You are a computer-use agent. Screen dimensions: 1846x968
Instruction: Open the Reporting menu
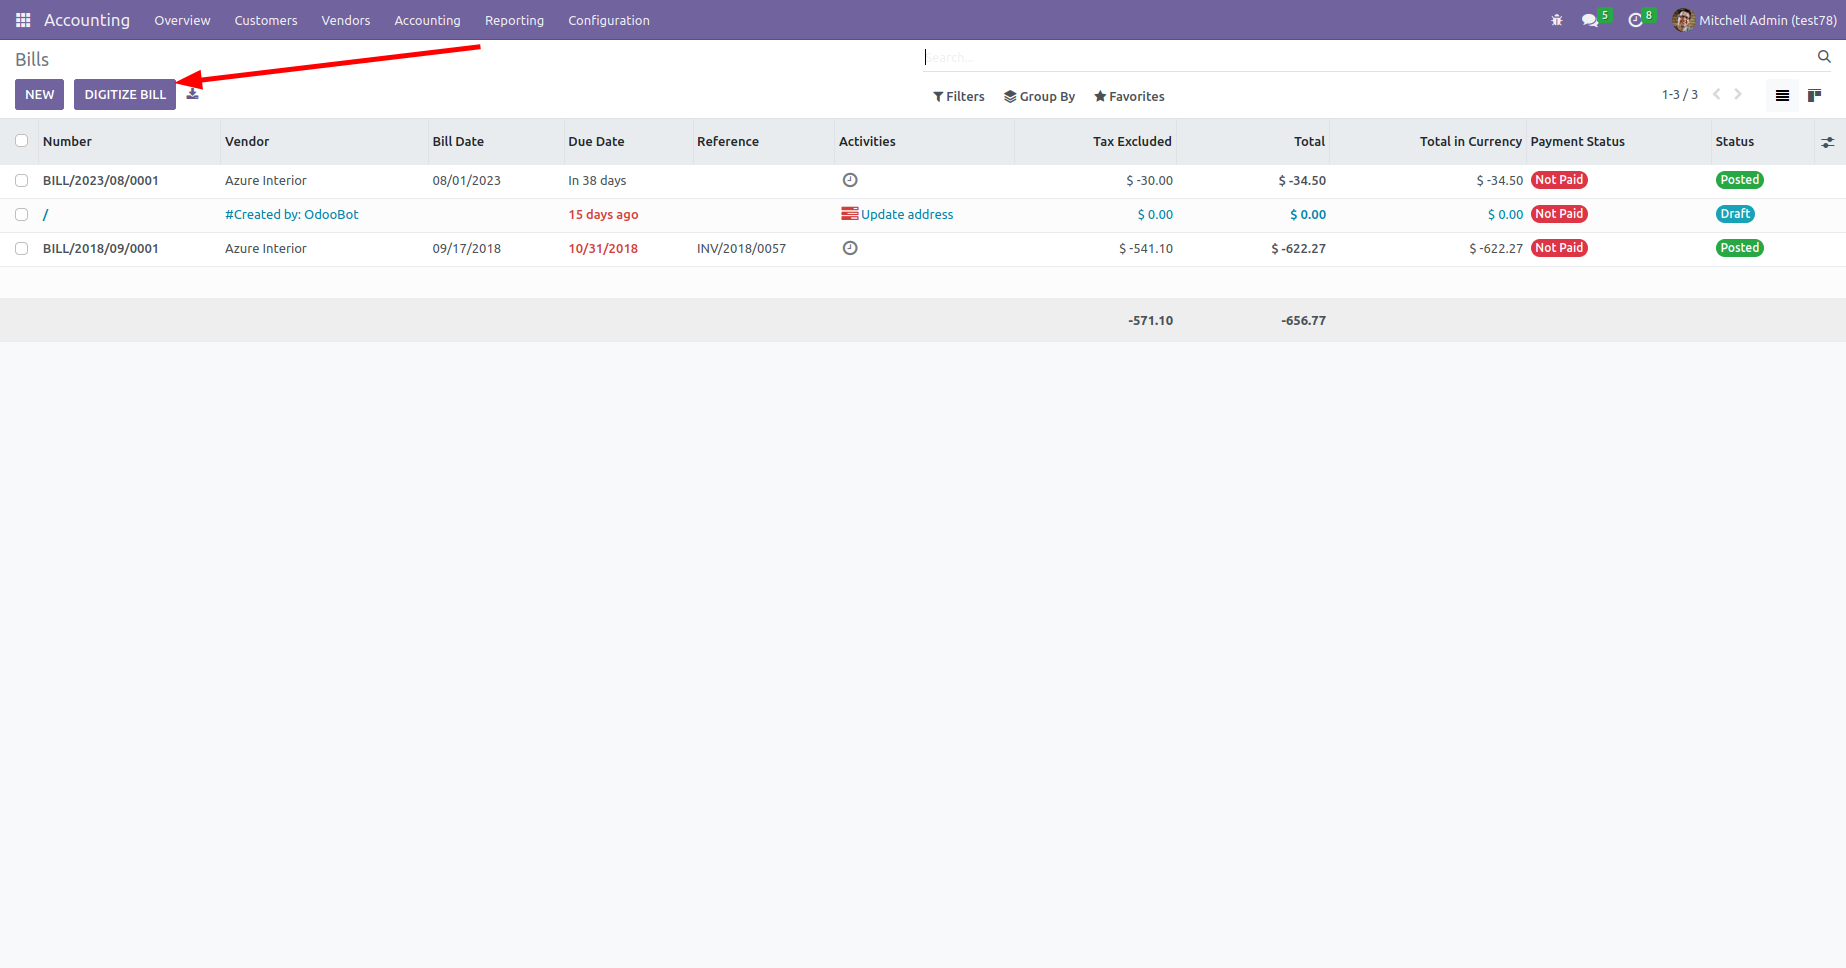coord(514,20)
